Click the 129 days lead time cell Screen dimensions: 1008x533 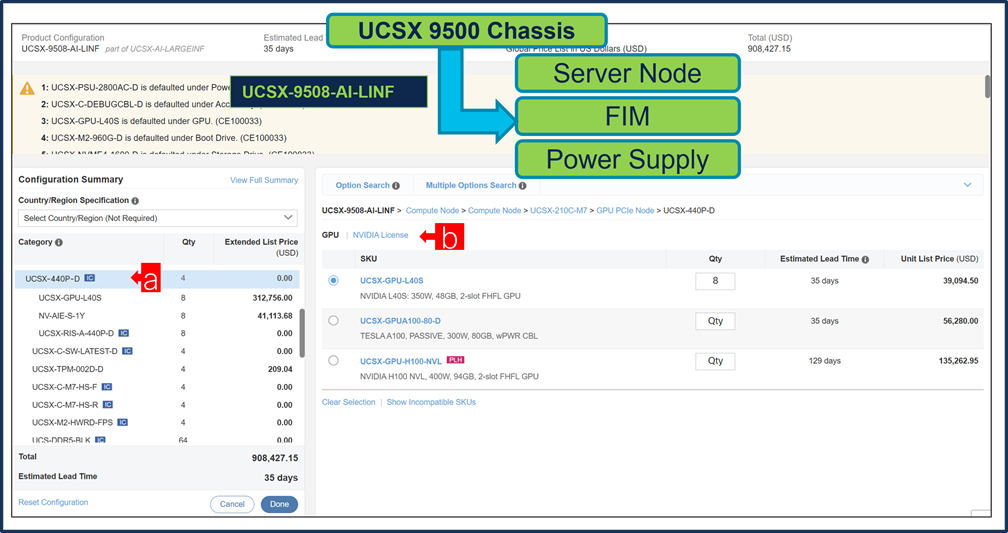coord(825,361)
